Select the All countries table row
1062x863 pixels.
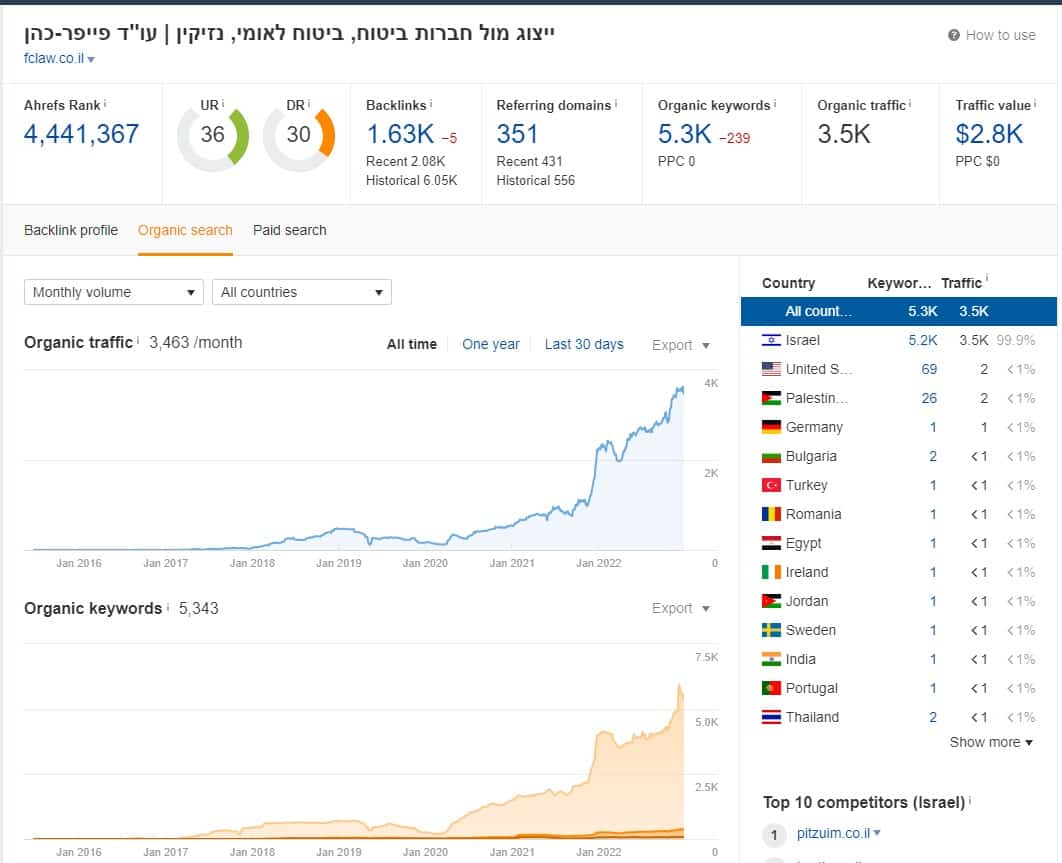[899, 312]
